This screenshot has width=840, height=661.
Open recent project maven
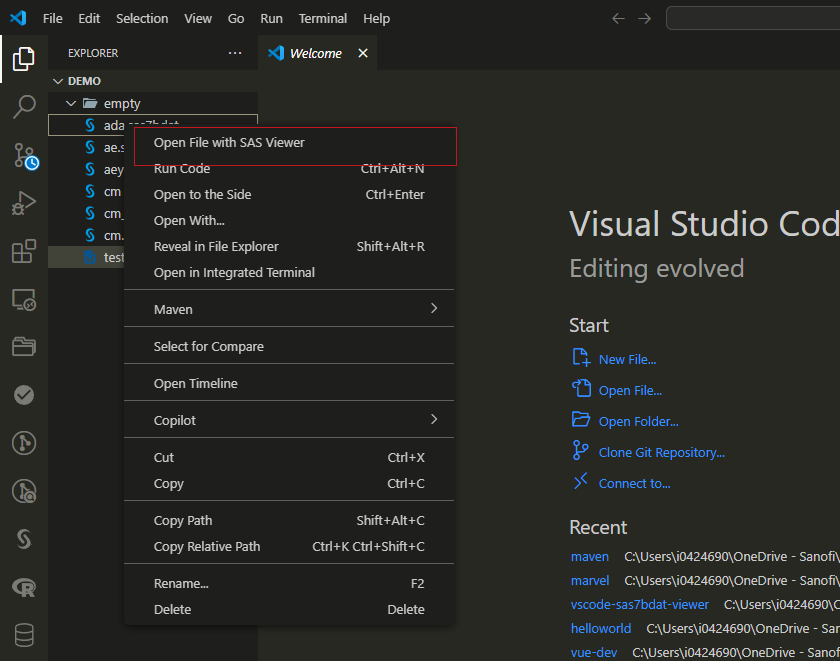tap(589, 557)
